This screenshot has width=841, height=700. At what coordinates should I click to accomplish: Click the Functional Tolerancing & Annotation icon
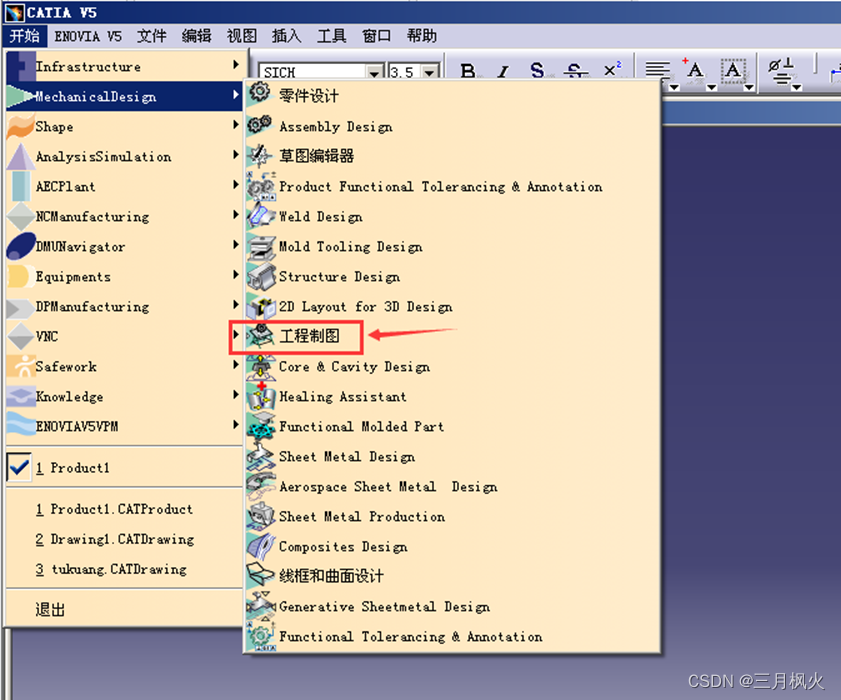tap(261, 636)
